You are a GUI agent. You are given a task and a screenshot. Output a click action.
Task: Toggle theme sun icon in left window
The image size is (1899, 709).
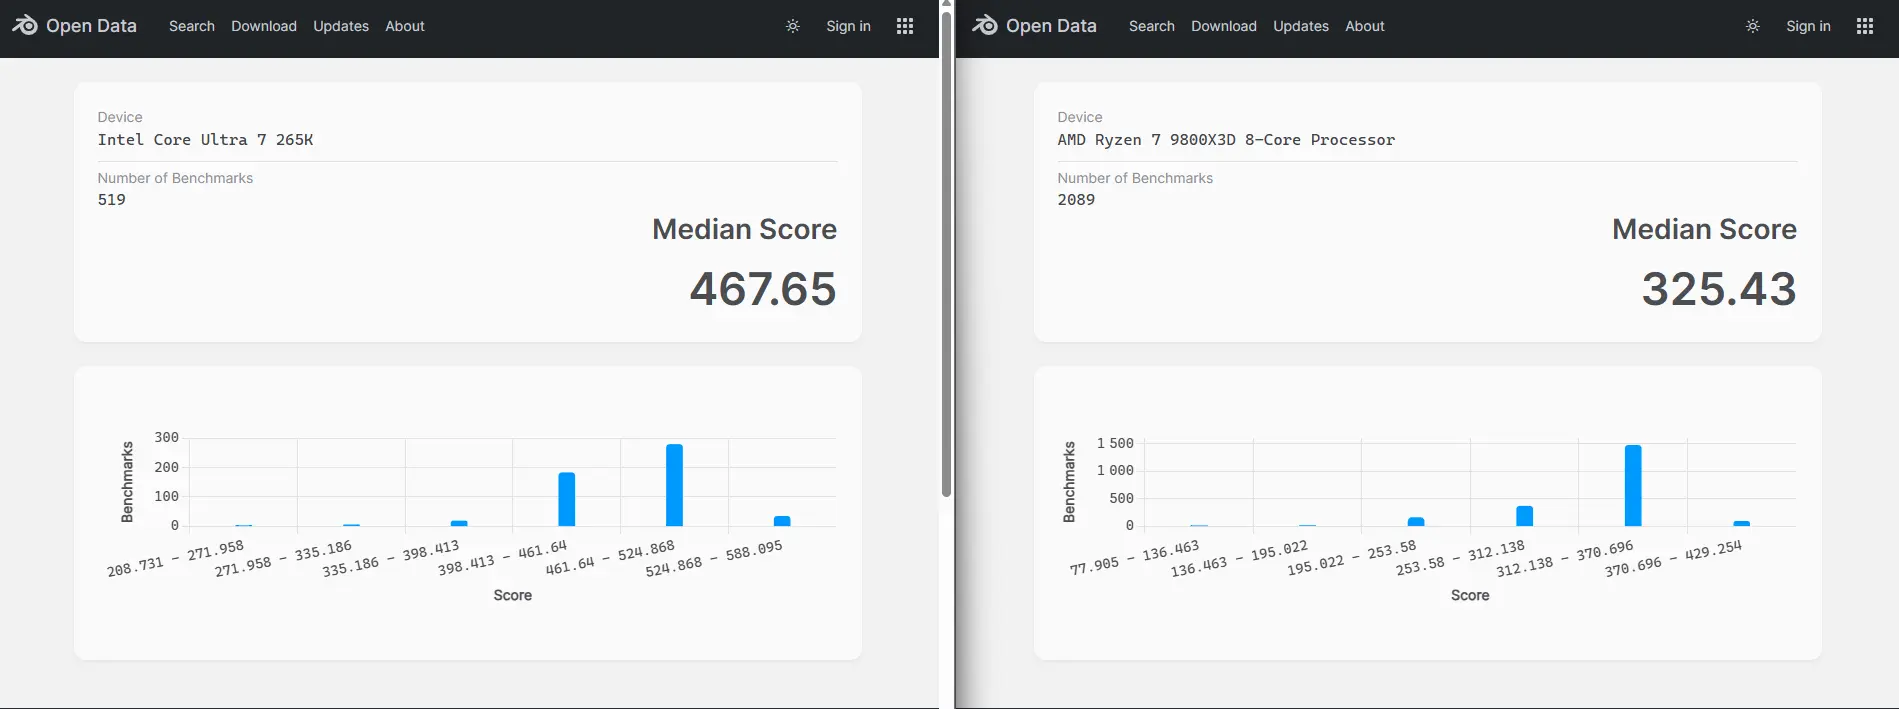click(x=793, y=26)
